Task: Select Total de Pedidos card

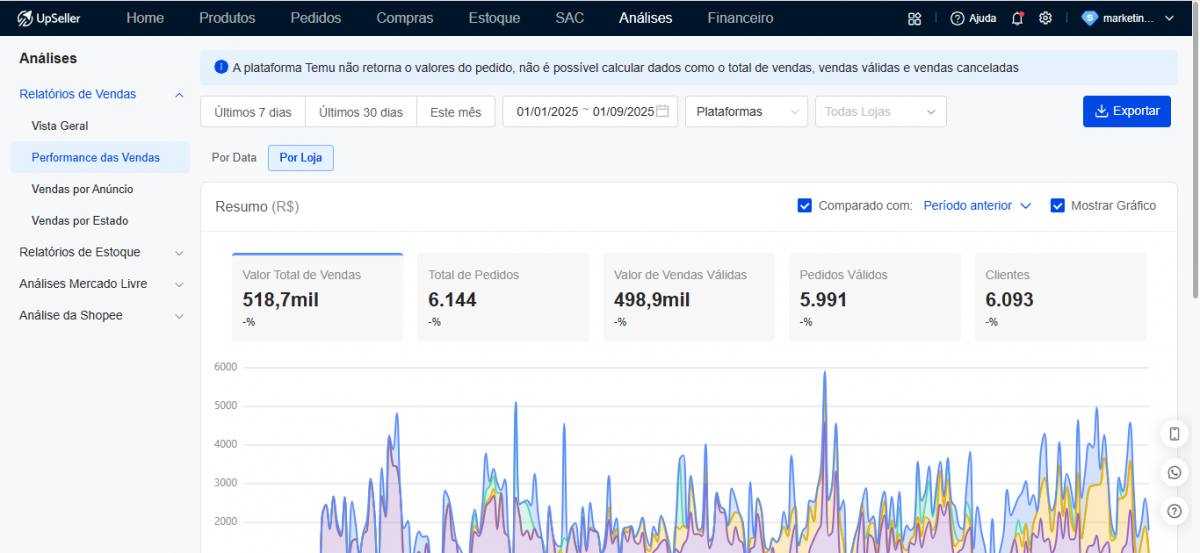Action: click(503, 297)
